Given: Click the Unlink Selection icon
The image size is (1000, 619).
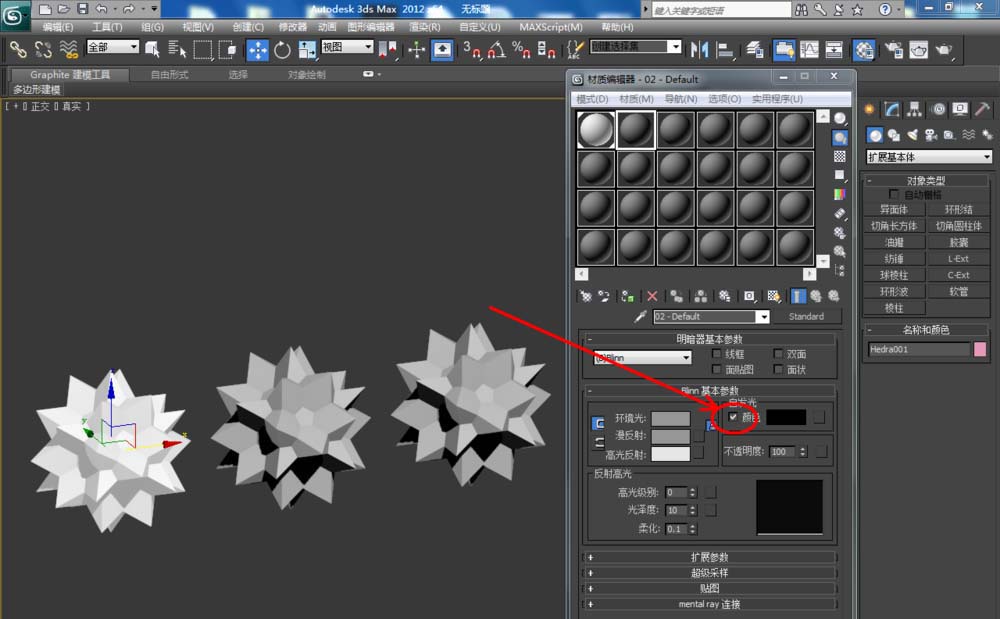Looking at the screenshot, I should coord(43,49).
